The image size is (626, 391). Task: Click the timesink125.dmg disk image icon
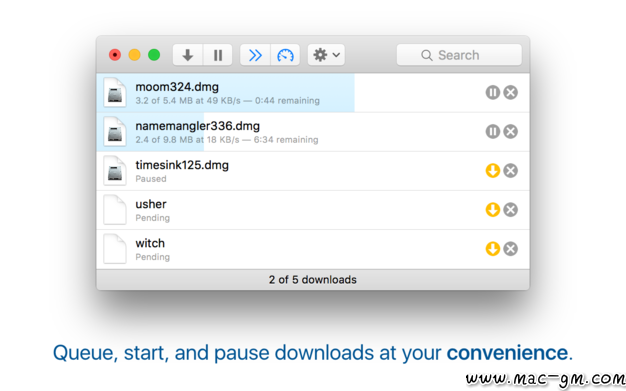click(x=115, y=171)
